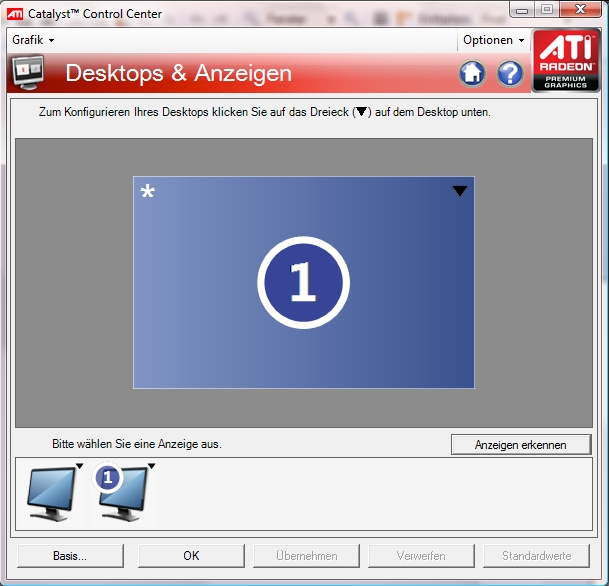Viewport: 609px width, 586px height.
Task: Confirm with the OK button
Action: pyautogui.click(x=191, y=556)
